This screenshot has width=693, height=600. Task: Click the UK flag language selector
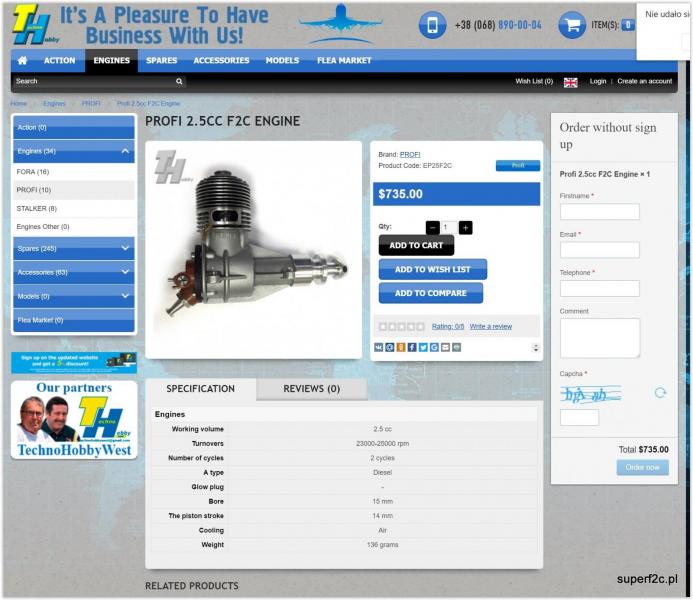tap(570, 82)
